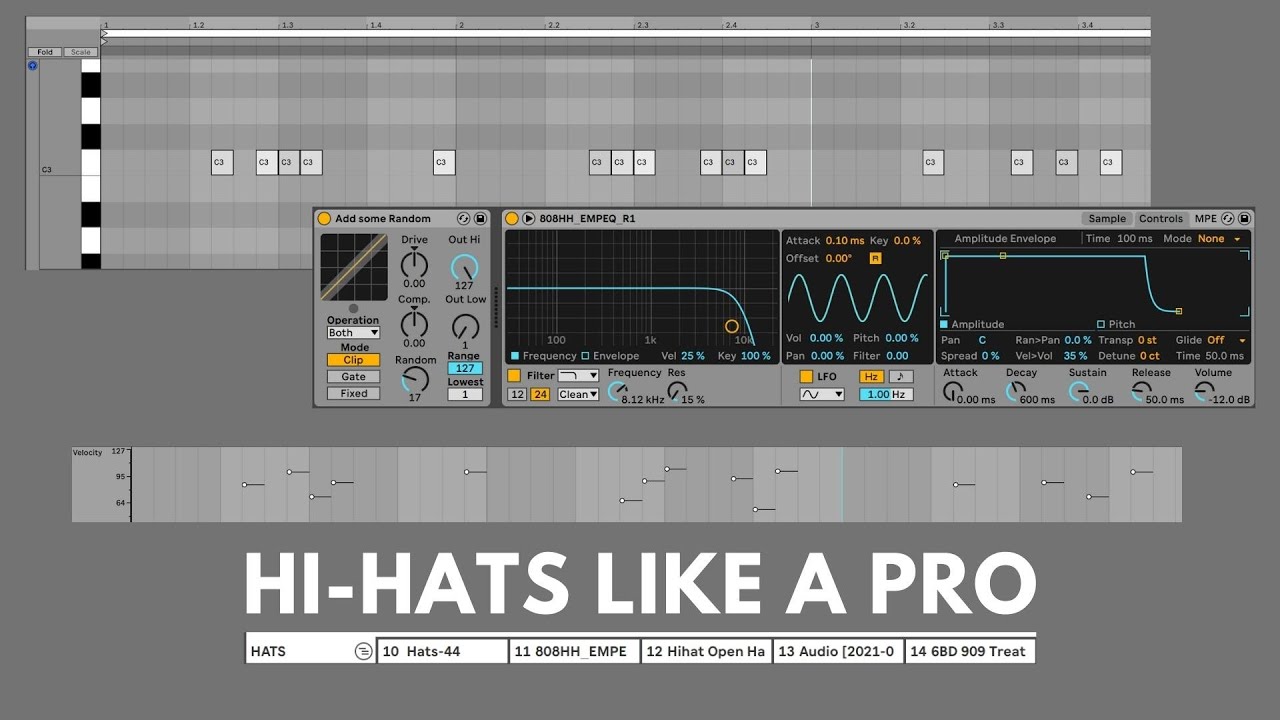Image resolution: width=1280 pixels, height=720 pixels.
Task: Click the filter Res knob
Action: 676,391
